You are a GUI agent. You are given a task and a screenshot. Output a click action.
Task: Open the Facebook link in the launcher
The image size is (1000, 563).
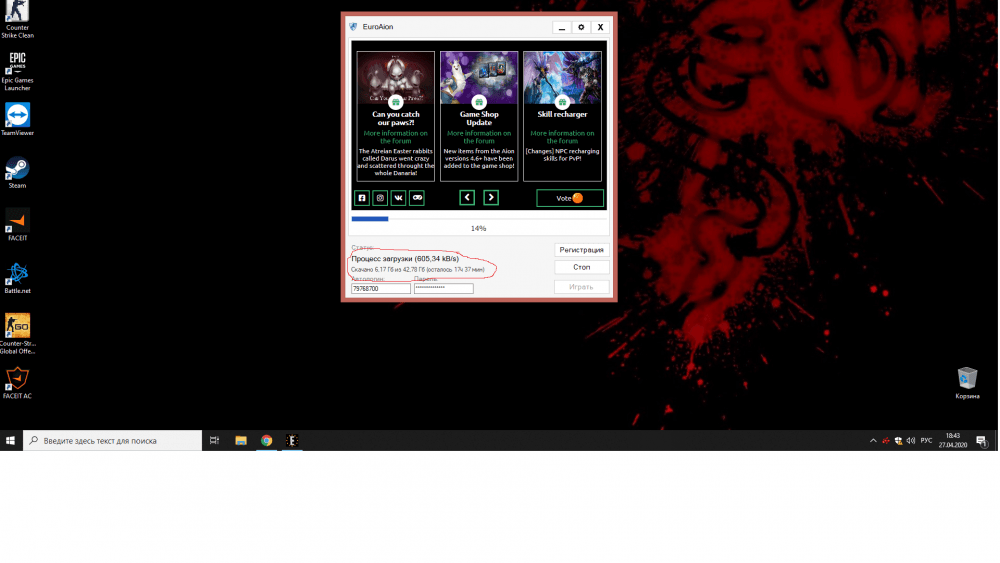pos(362,198)
